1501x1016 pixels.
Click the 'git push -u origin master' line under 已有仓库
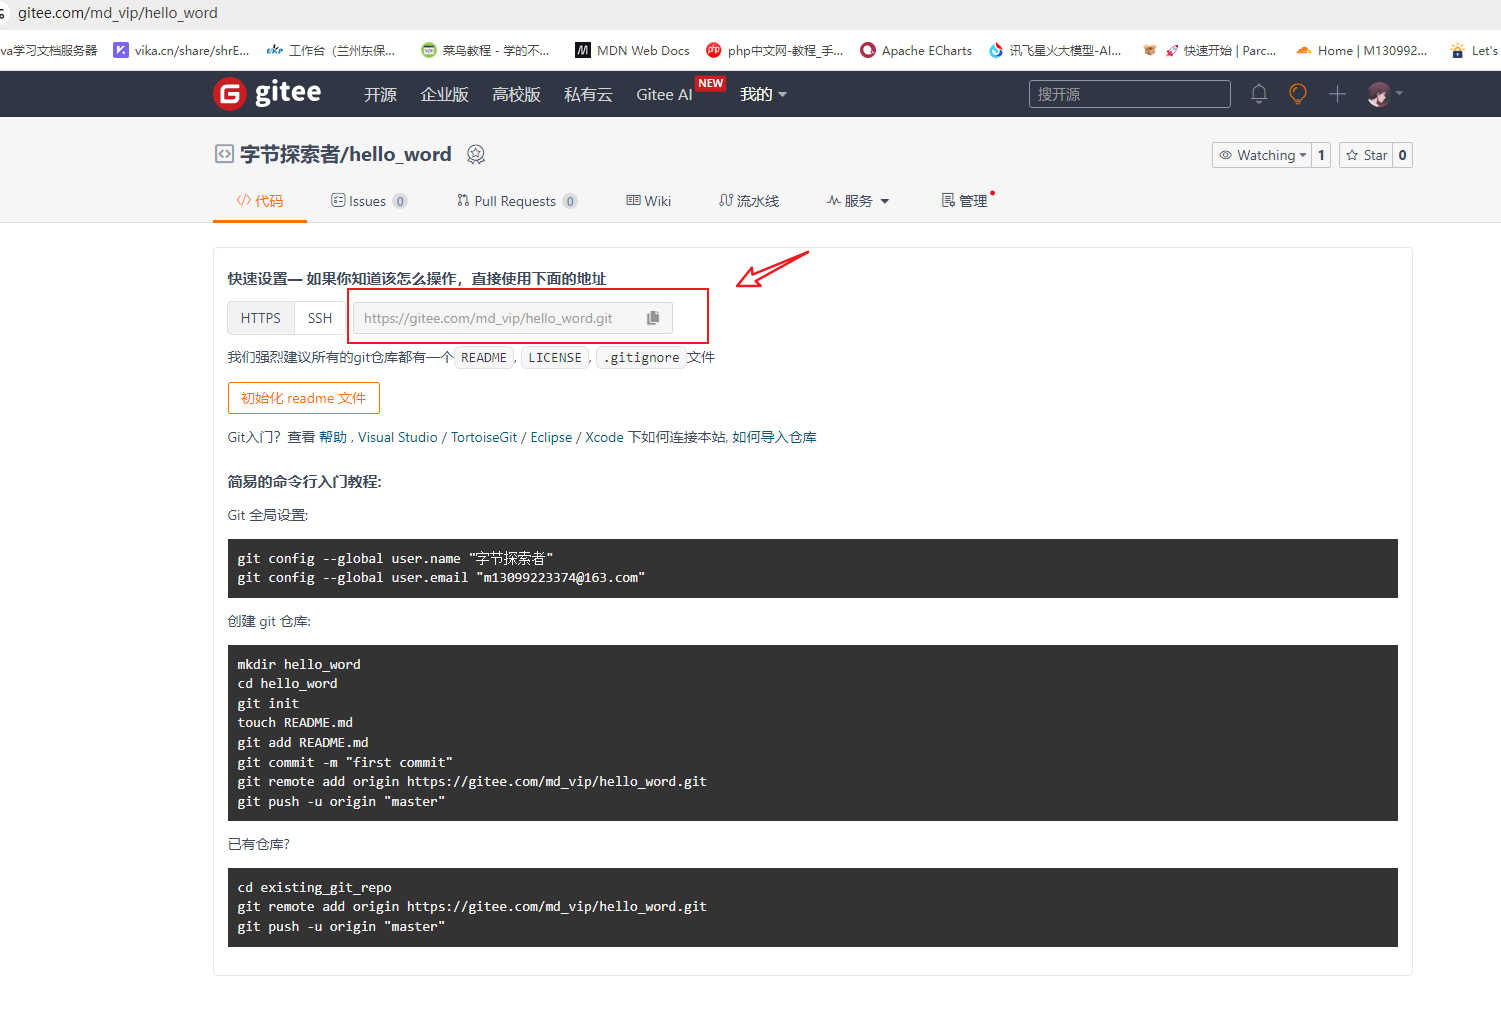[341, 926]
